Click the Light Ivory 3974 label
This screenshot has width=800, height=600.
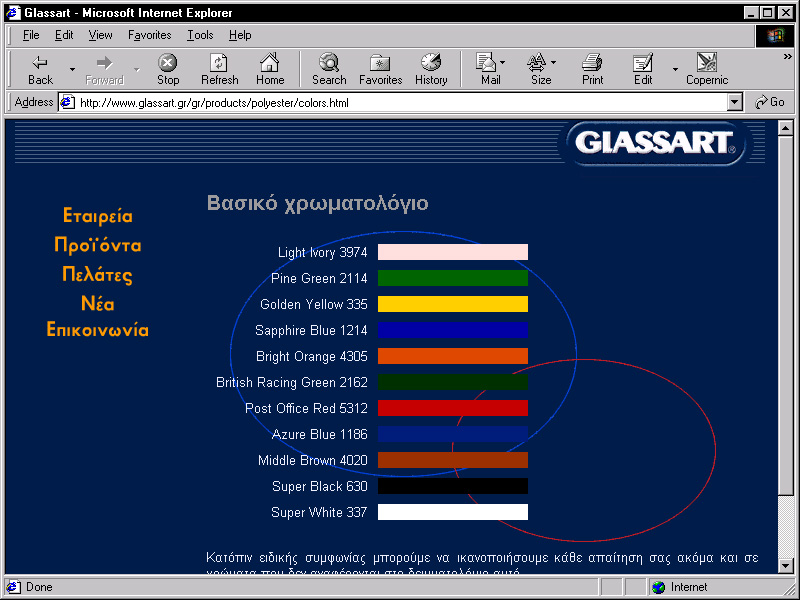(322, 252)
